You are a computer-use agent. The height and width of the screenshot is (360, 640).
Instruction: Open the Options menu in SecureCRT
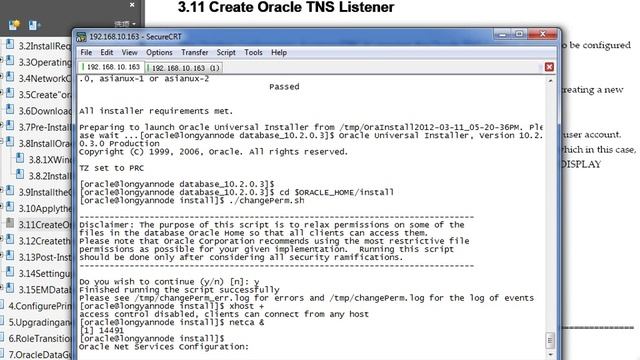pyautogui.click(x=159, y=53)
